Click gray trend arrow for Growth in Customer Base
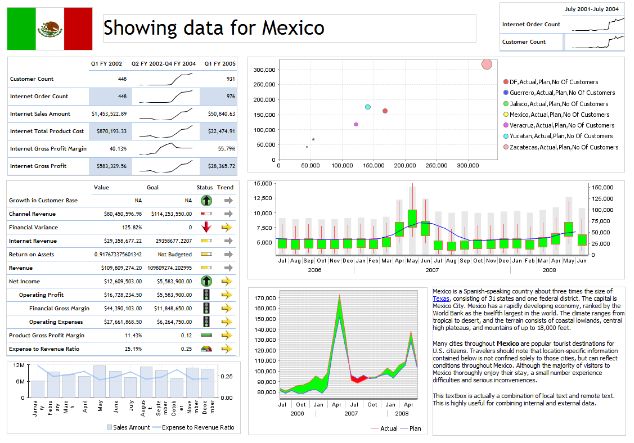Viewport: 634px width, 443px height. click(x=228, y=200)
